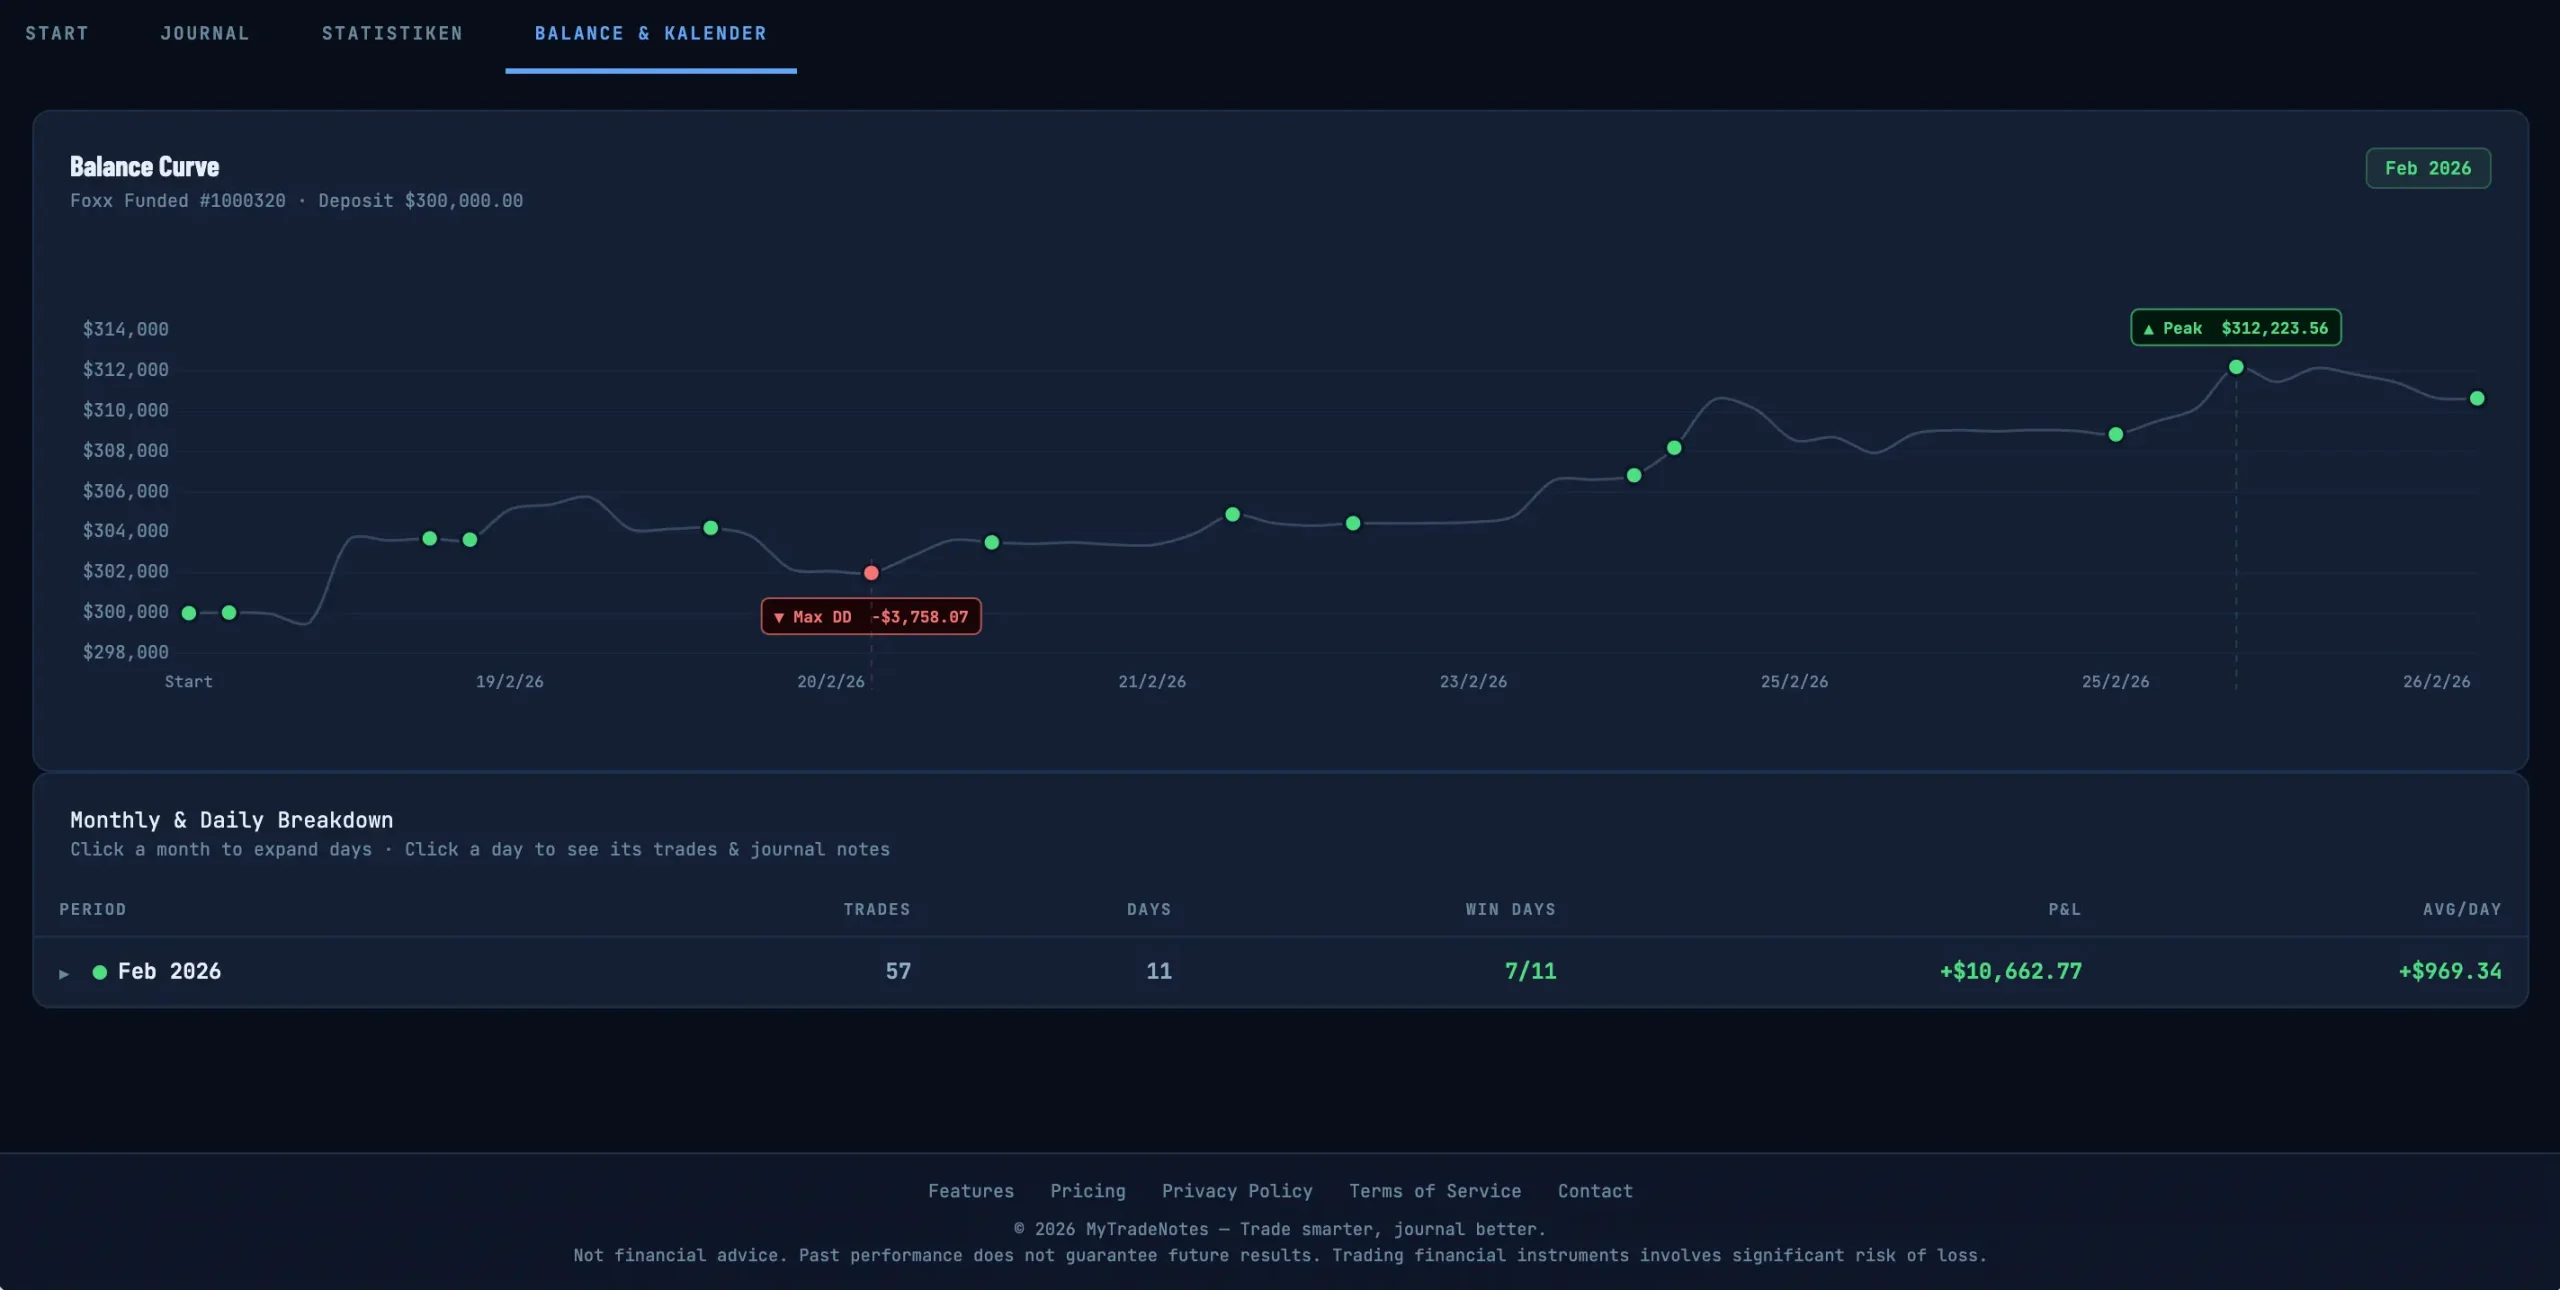
Task: Open the Pricing footer link
Action: point(1087,1191)
